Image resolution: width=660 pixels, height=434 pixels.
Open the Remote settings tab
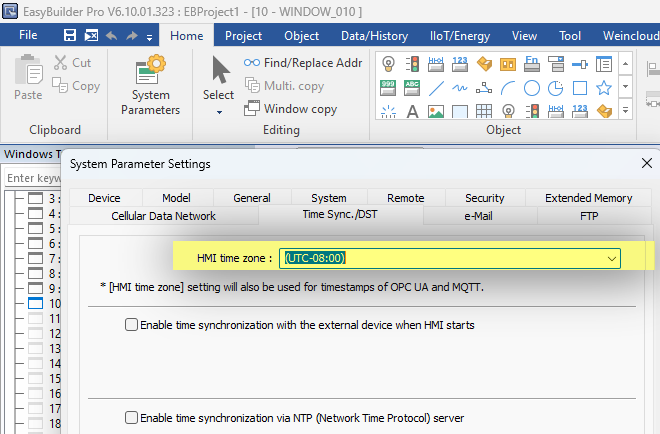(406, 198)
